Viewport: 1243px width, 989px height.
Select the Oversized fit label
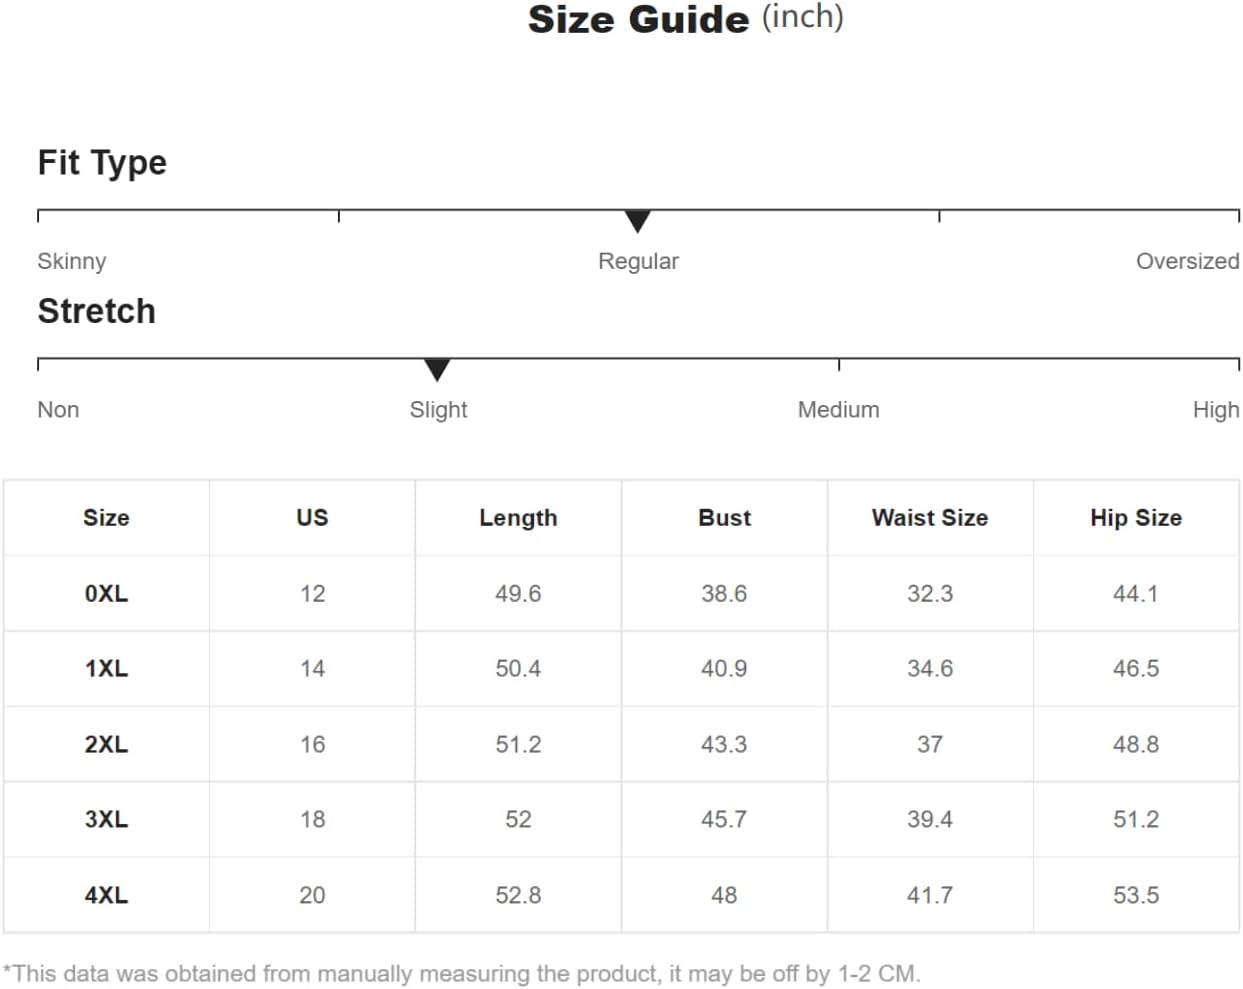tap(1187, 261)
